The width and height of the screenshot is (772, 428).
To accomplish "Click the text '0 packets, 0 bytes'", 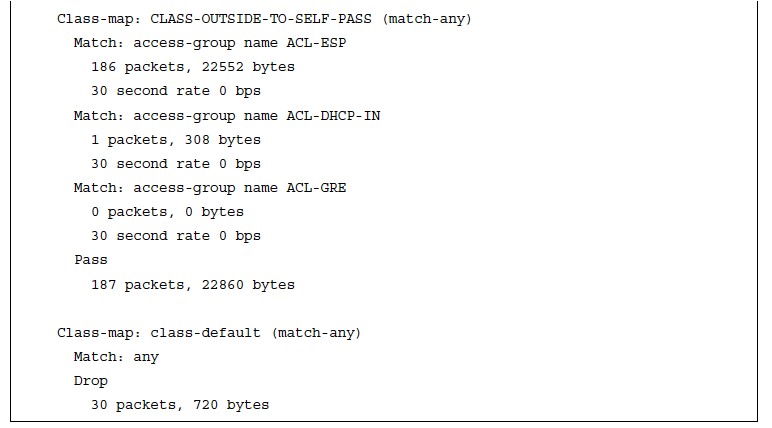I will click(x=167, y=212).
